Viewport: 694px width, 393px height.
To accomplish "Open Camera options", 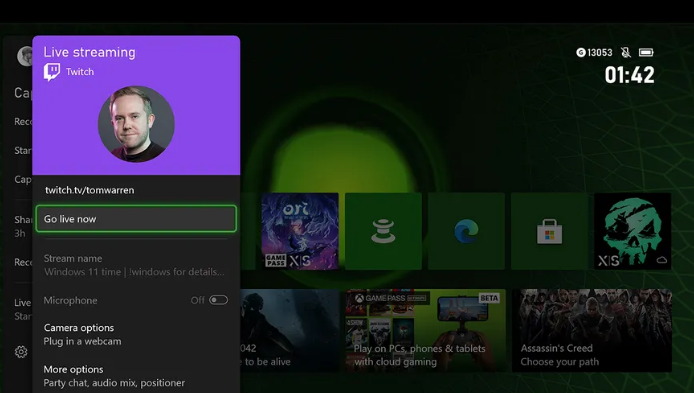I will coord(136,335).
